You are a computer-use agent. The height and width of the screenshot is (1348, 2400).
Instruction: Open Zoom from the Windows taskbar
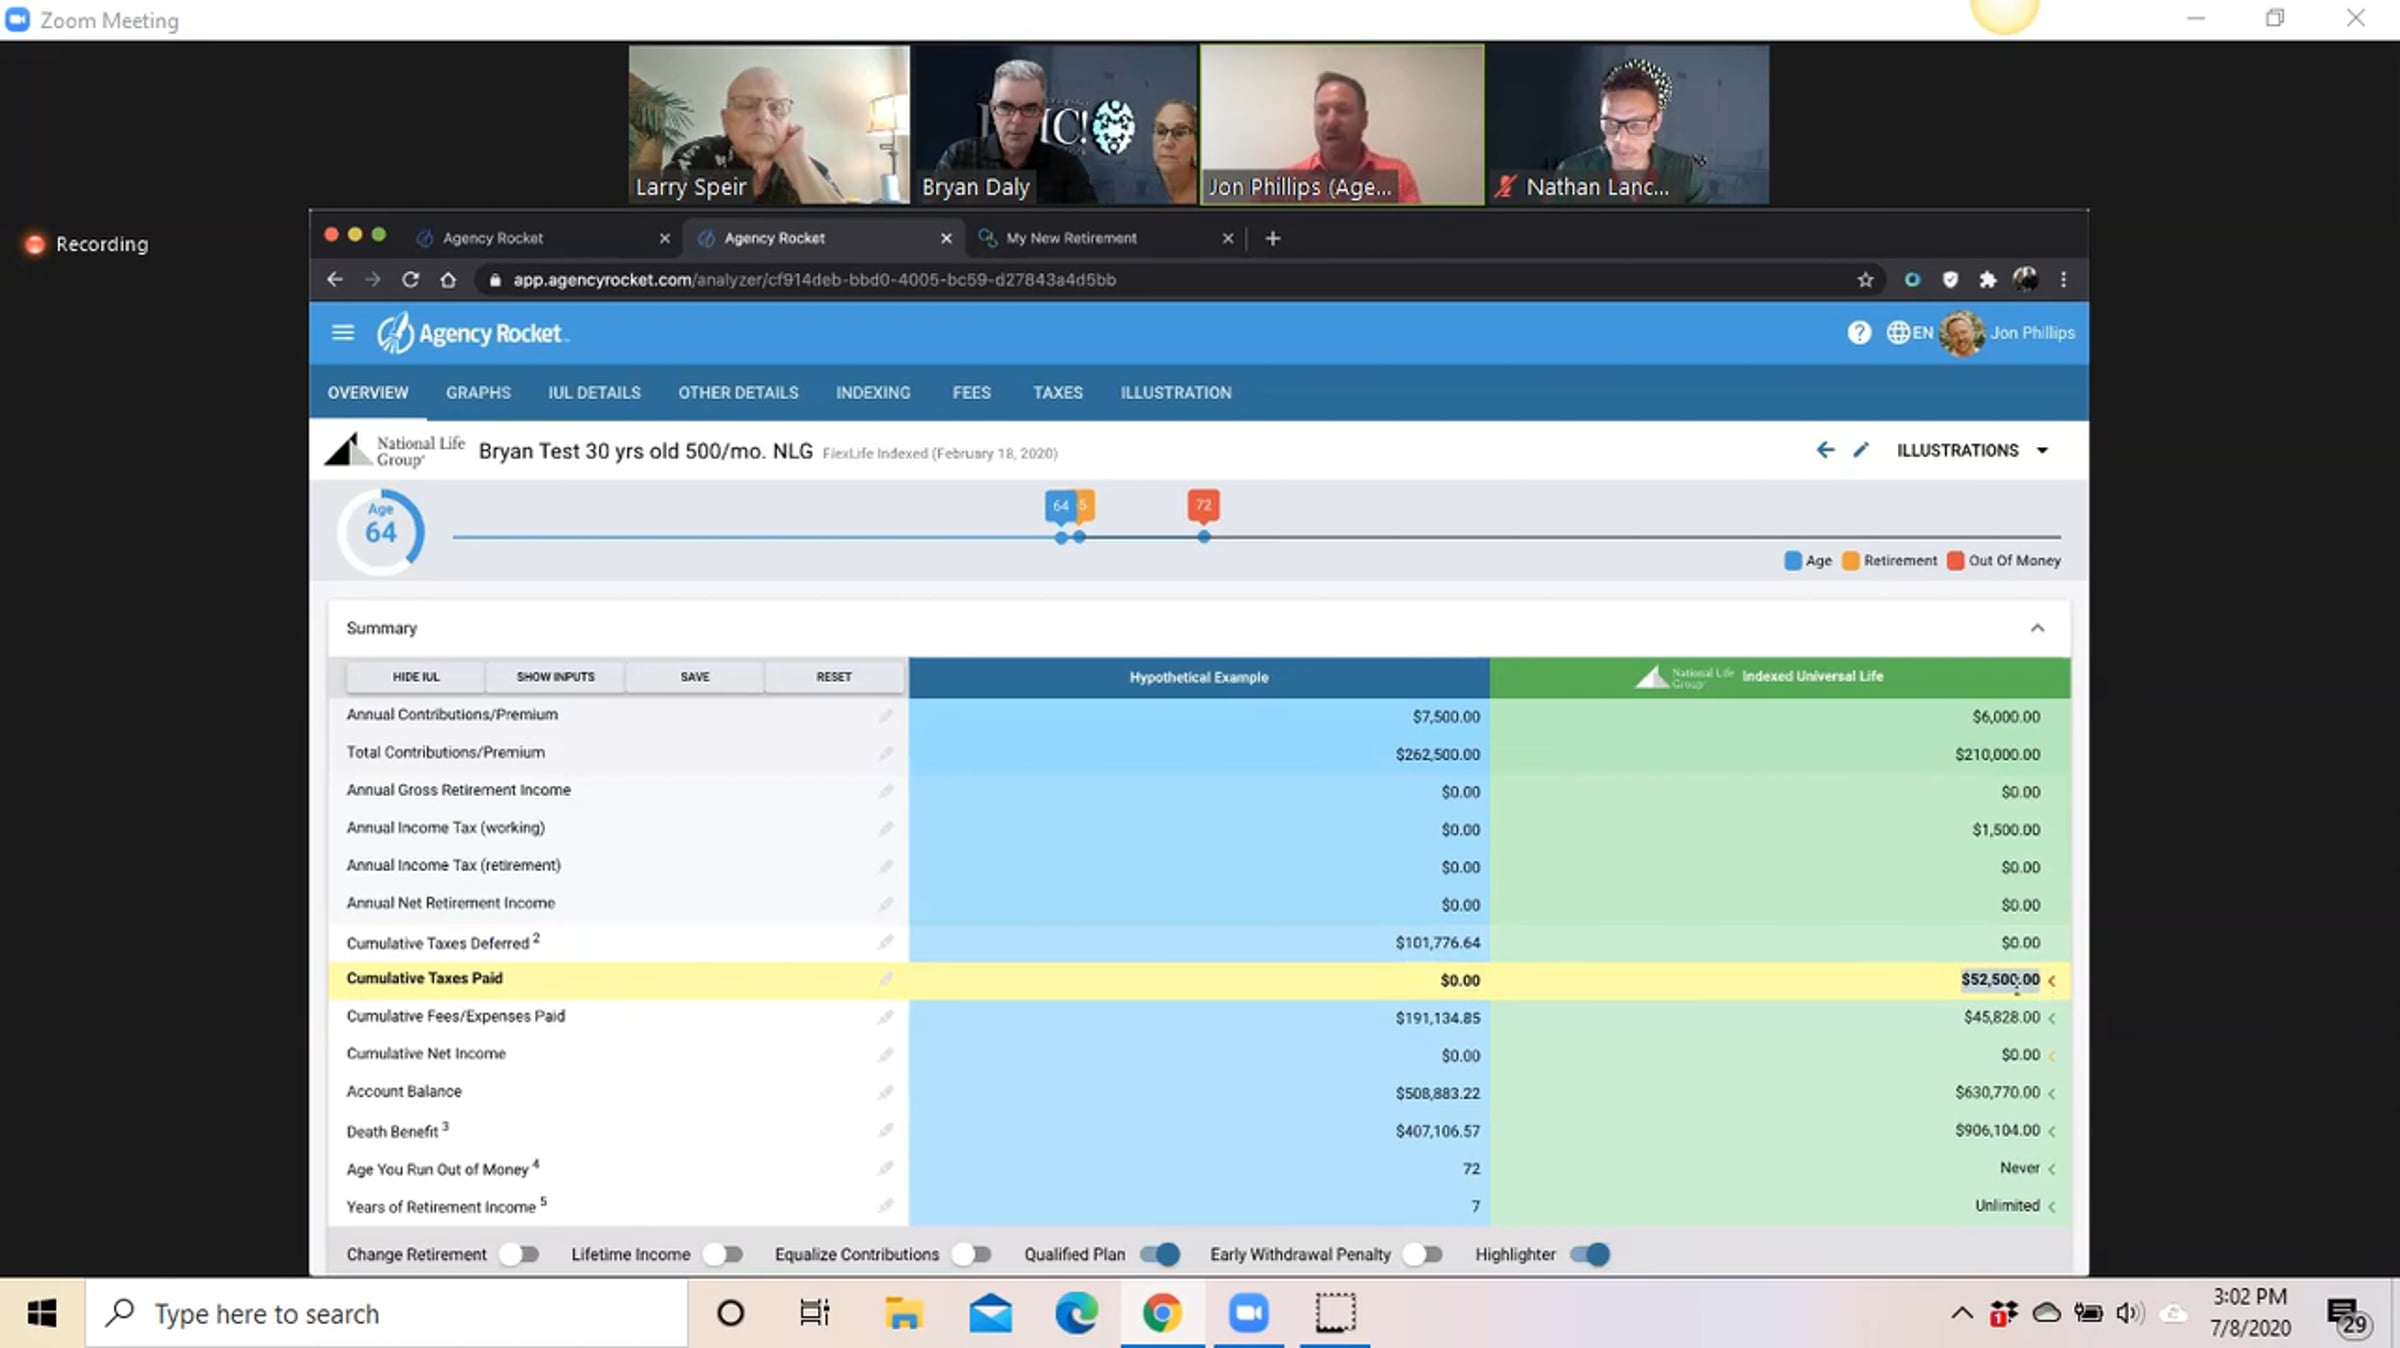pos(1248,1313)
